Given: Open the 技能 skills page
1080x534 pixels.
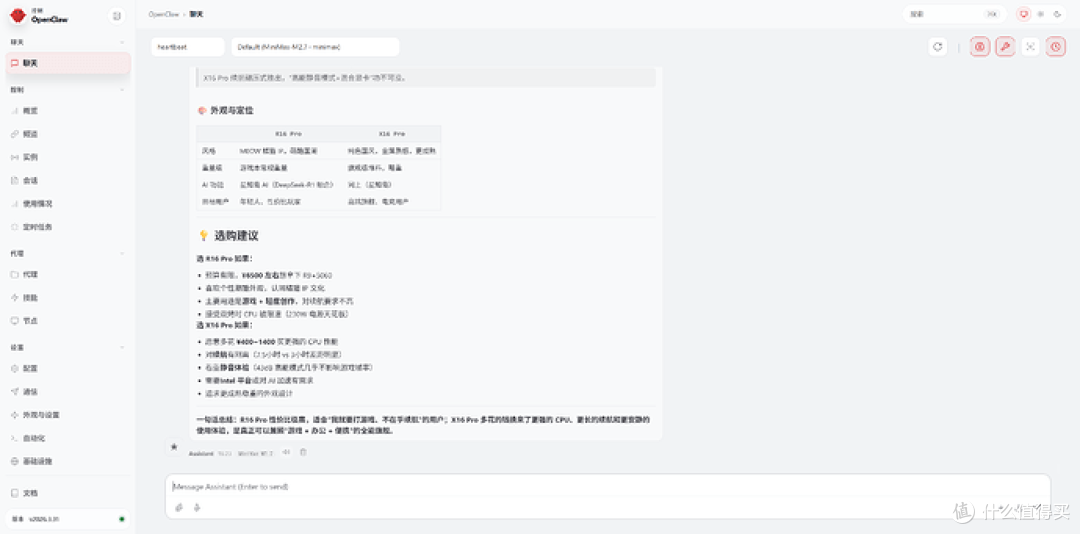Looking at the screenshot, I should [68, 298].
